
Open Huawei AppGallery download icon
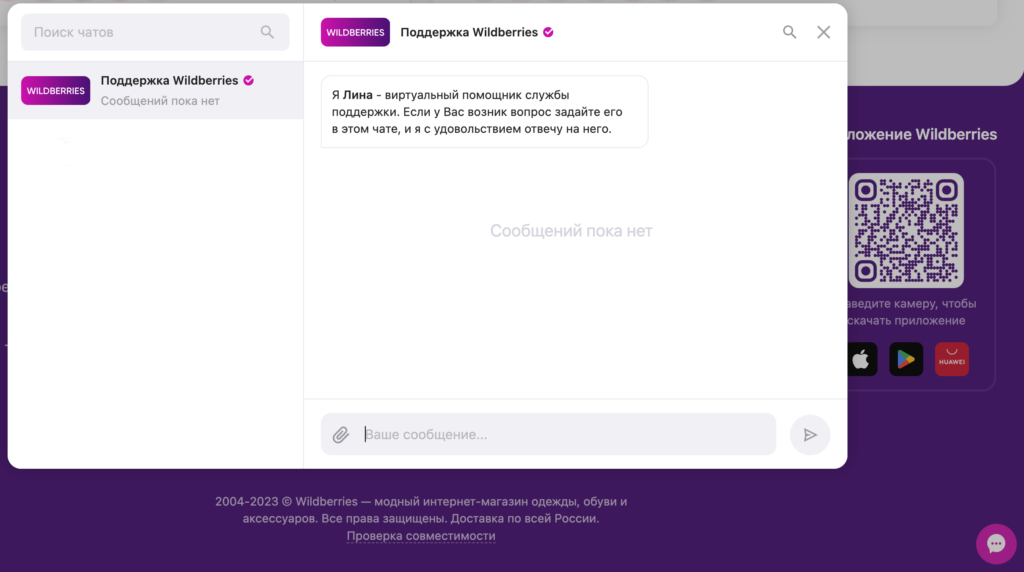(952, 359)
